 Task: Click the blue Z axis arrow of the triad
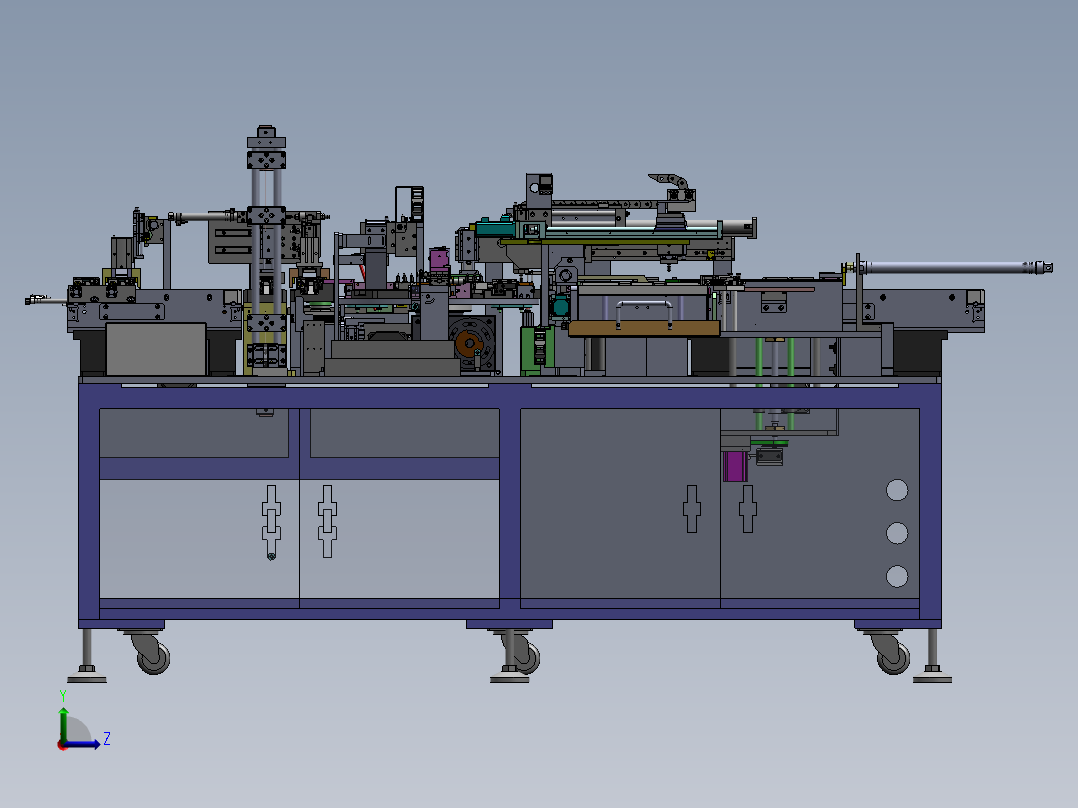82,744
